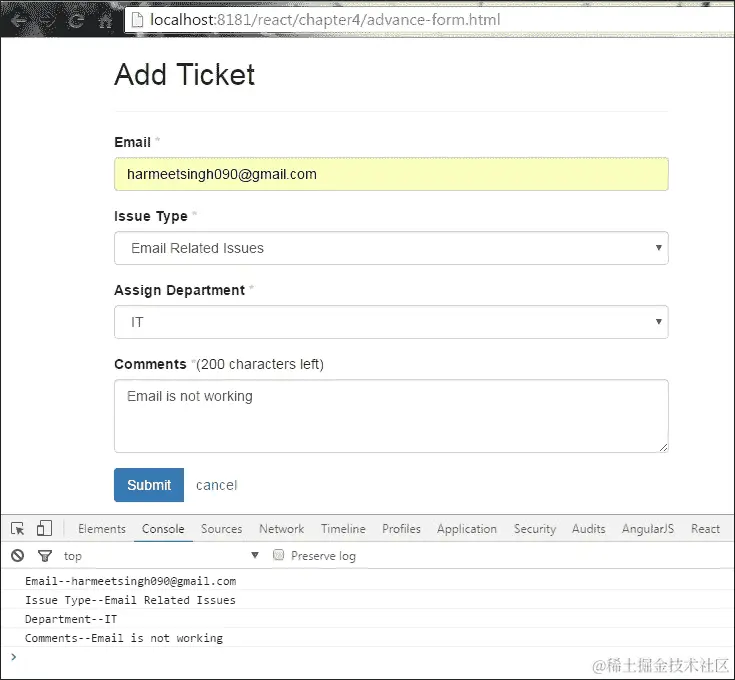This screenshot has height=680, width=735.
Task: Open the top context dropdown arrow
Action: (x=255, y=555)
